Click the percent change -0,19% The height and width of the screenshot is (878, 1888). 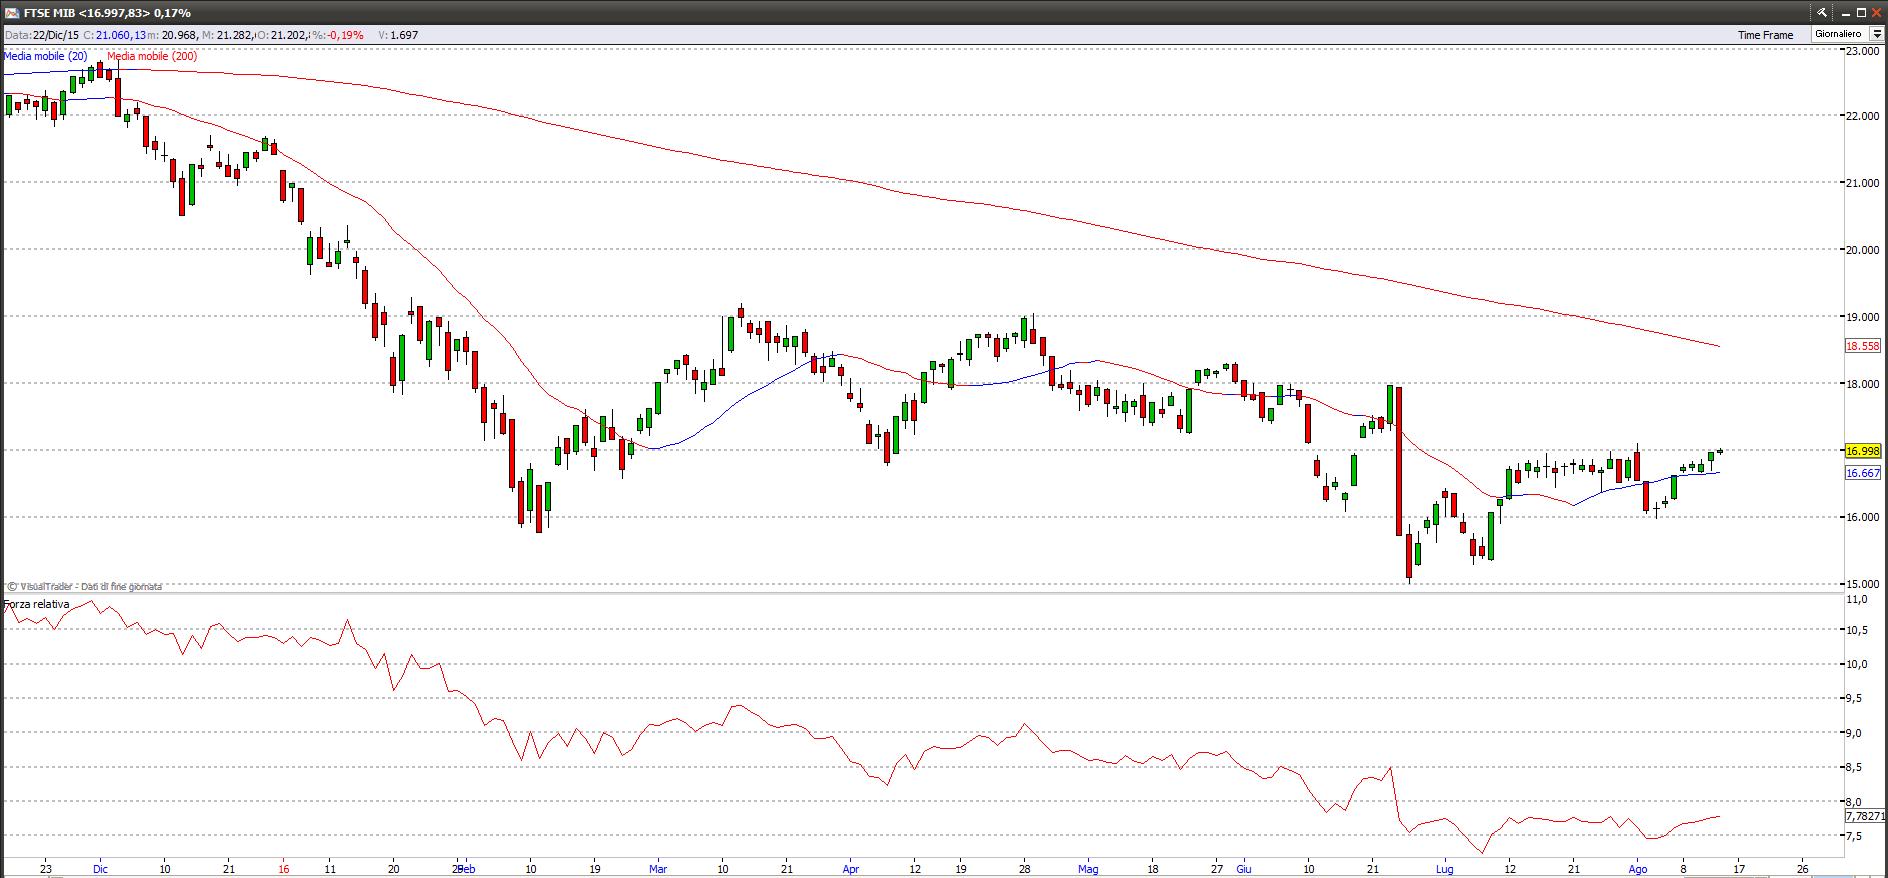(347, 35)
